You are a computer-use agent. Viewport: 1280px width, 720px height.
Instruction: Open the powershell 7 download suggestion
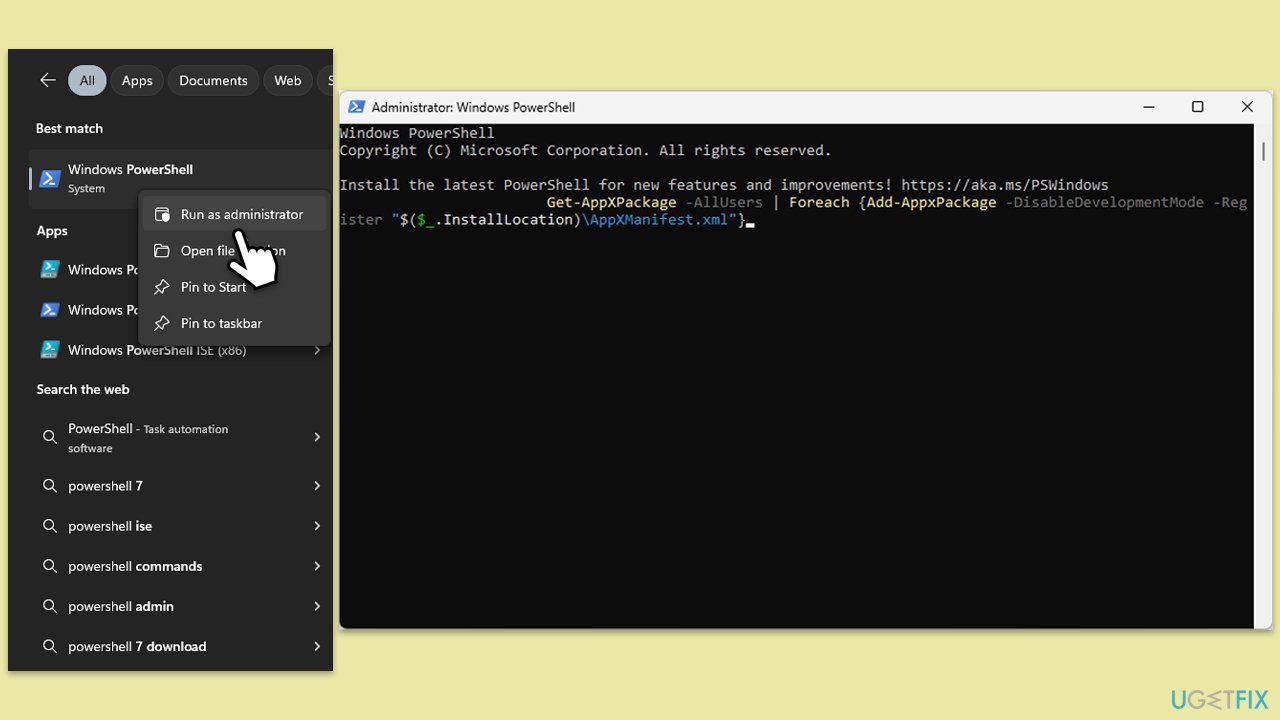coord(137,646)
